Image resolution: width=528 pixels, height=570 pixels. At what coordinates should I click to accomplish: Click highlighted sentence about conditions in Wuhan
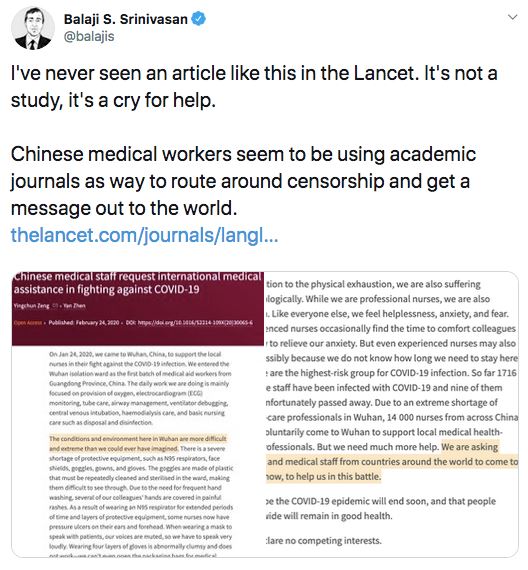(137, 443)
